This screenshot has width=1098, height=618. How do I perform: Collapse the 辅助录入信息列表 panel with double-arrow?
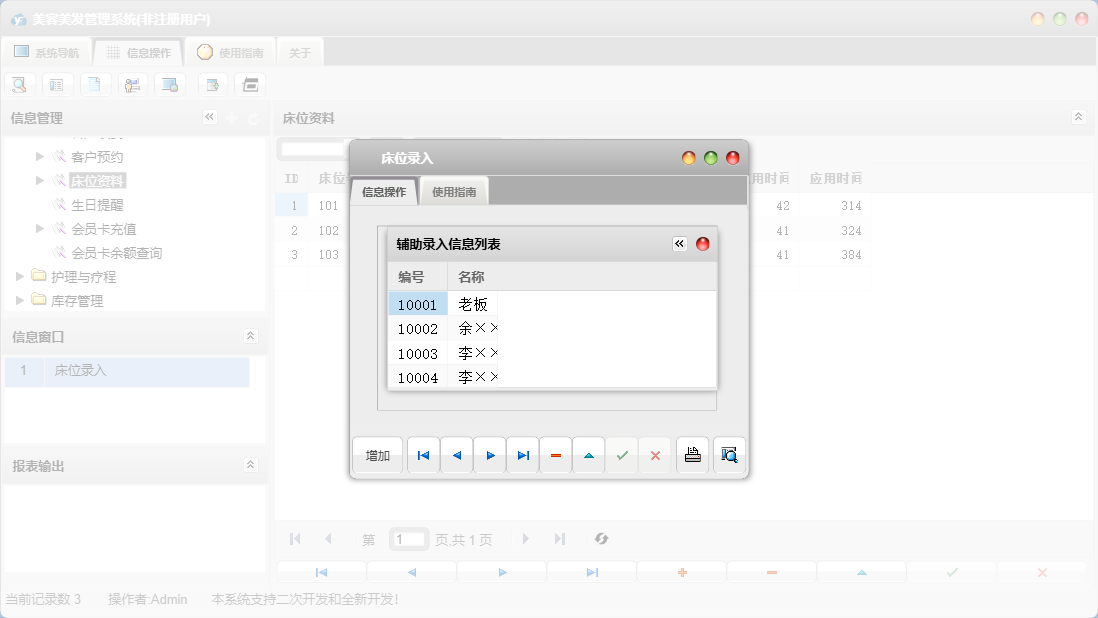tap(680, 244)
